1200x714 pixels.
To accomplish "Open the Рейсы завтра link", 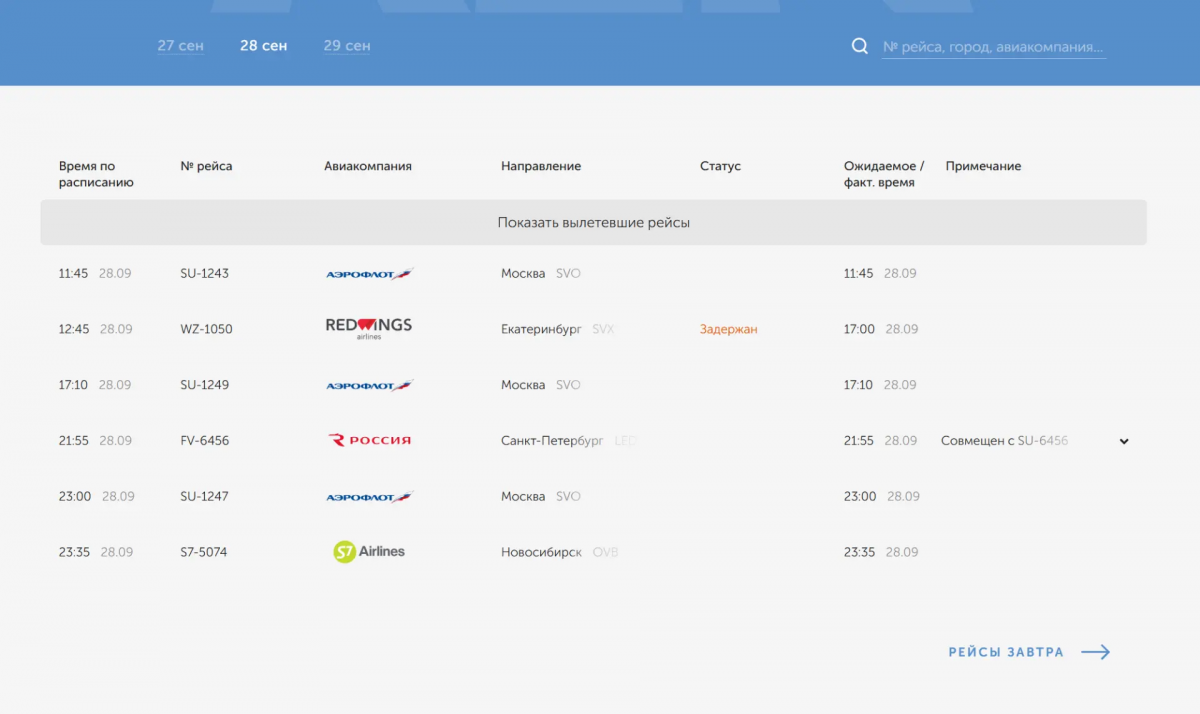I will 1006,652.
